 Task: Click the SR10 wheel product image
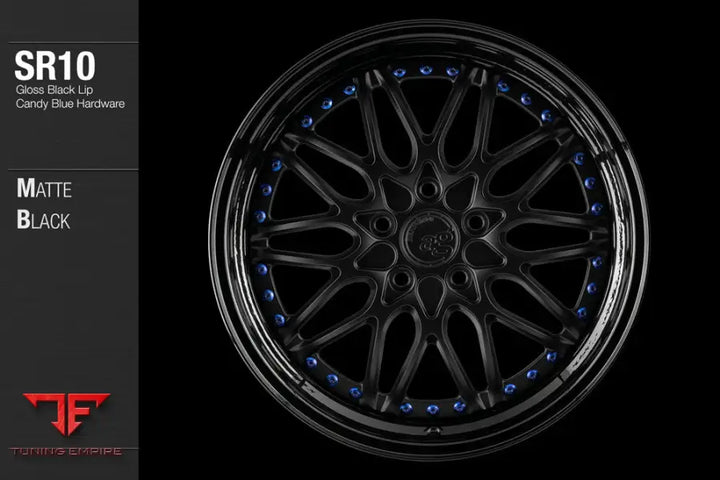coord(429,239)
